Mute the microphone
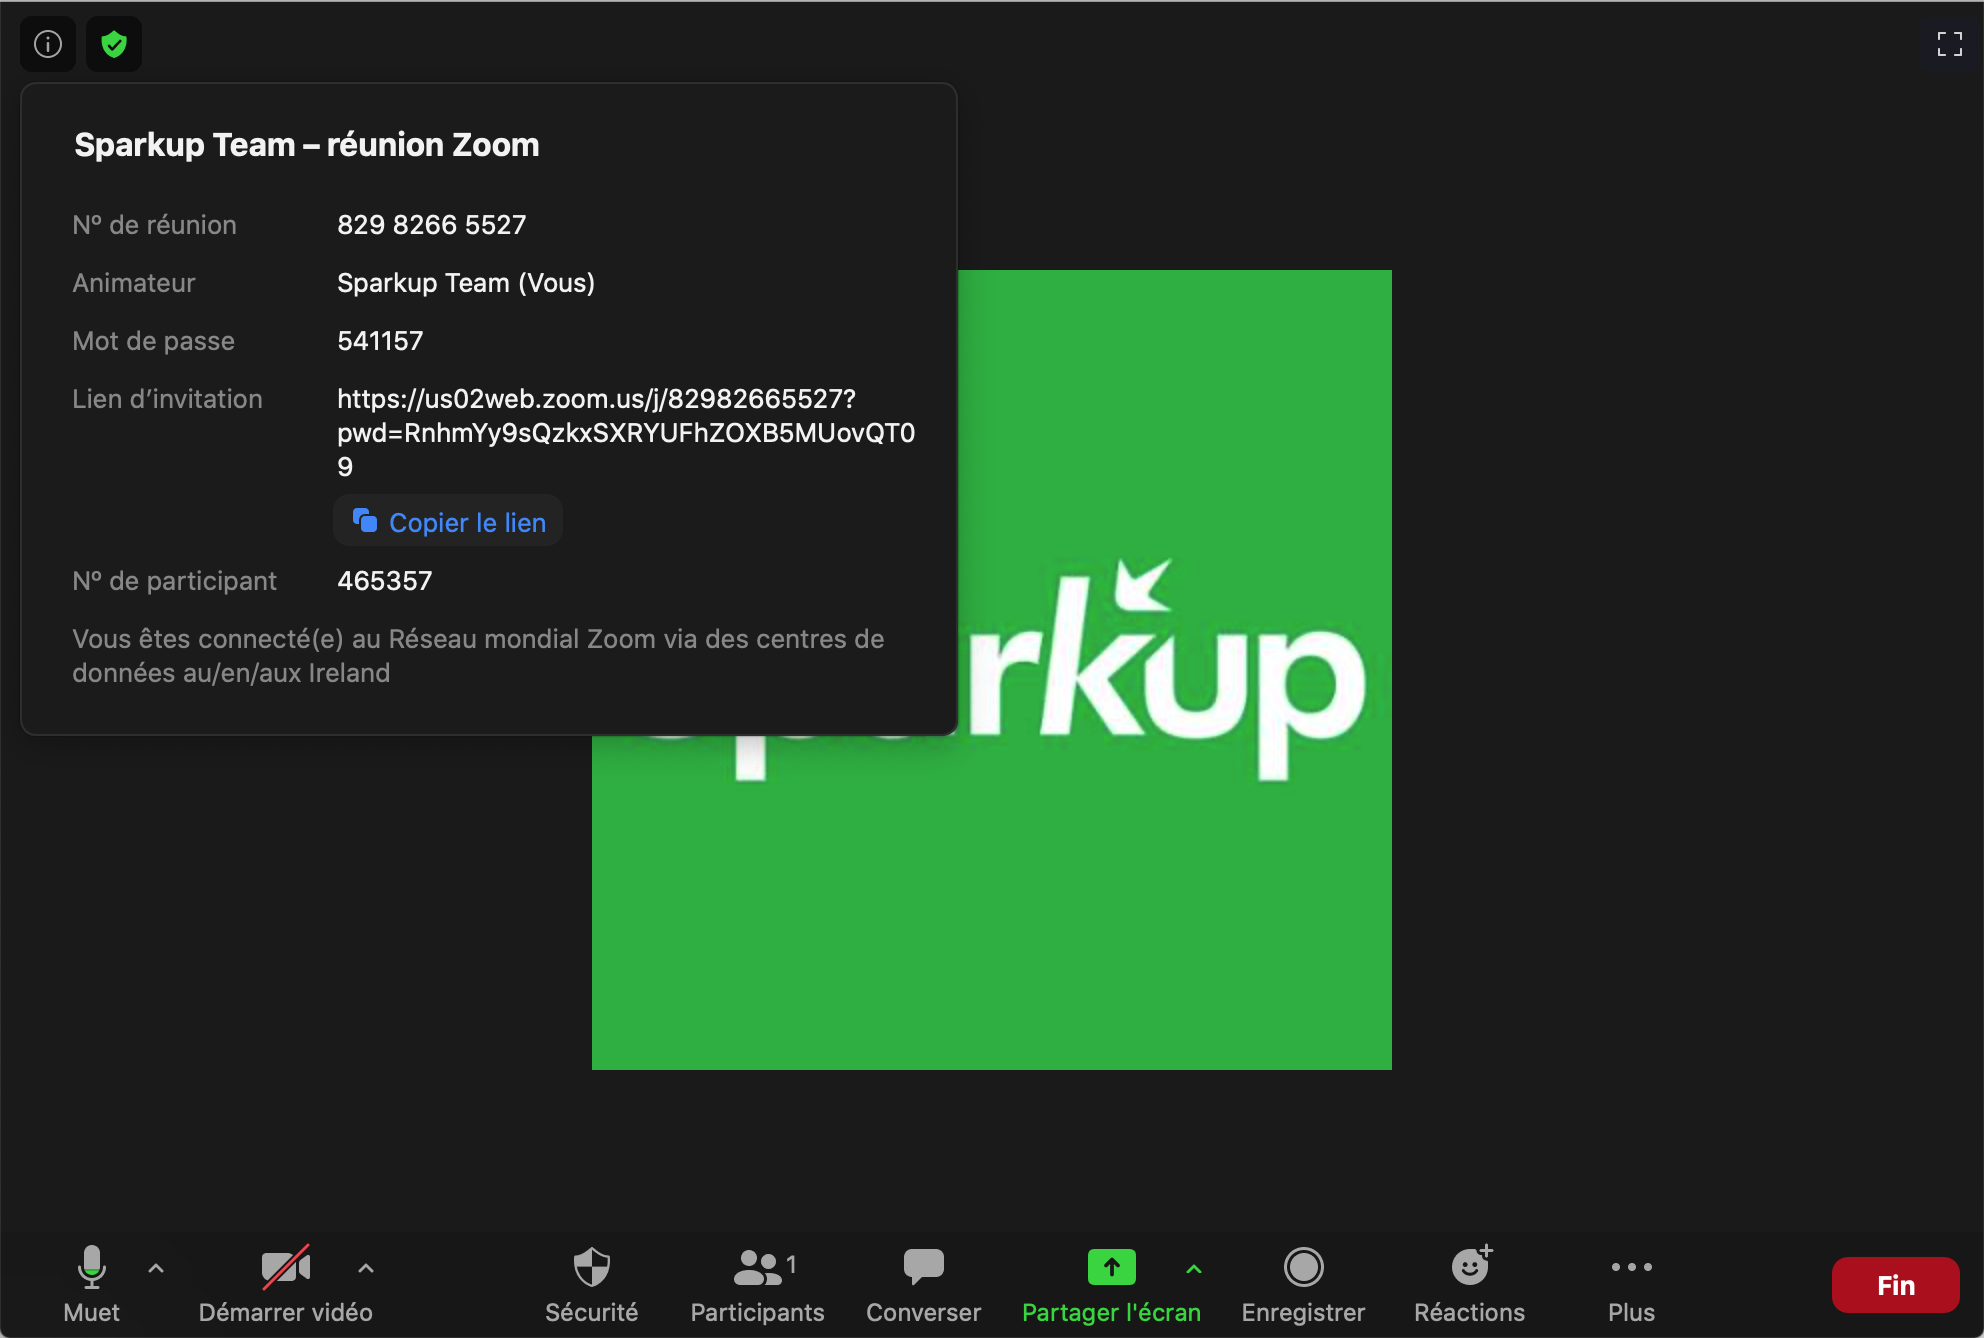1984x1338 pixels. coord(91,1285)
